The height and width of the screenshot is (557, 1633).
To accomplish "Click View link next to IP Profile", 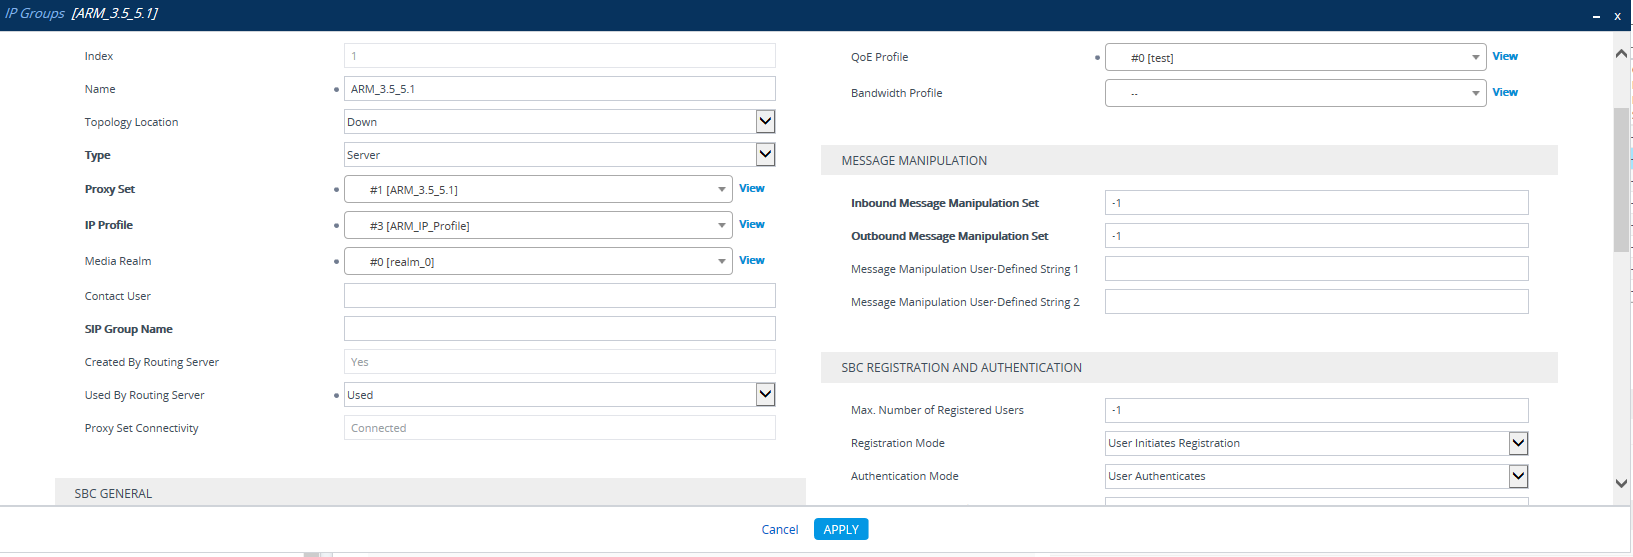I will pos(752,224).
